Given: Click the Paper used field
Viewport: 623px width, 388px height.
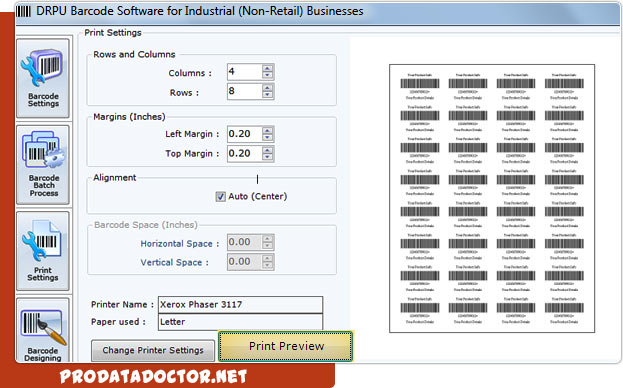Looking at the screenshot, I should point(240,322).
